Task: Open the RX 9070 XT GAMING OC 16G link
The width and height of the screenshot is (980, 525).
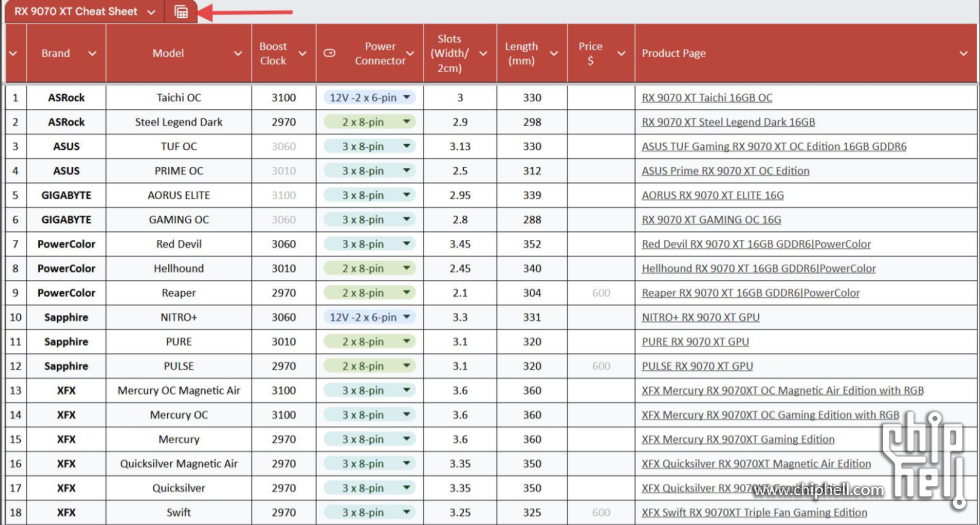Action: 711,219
